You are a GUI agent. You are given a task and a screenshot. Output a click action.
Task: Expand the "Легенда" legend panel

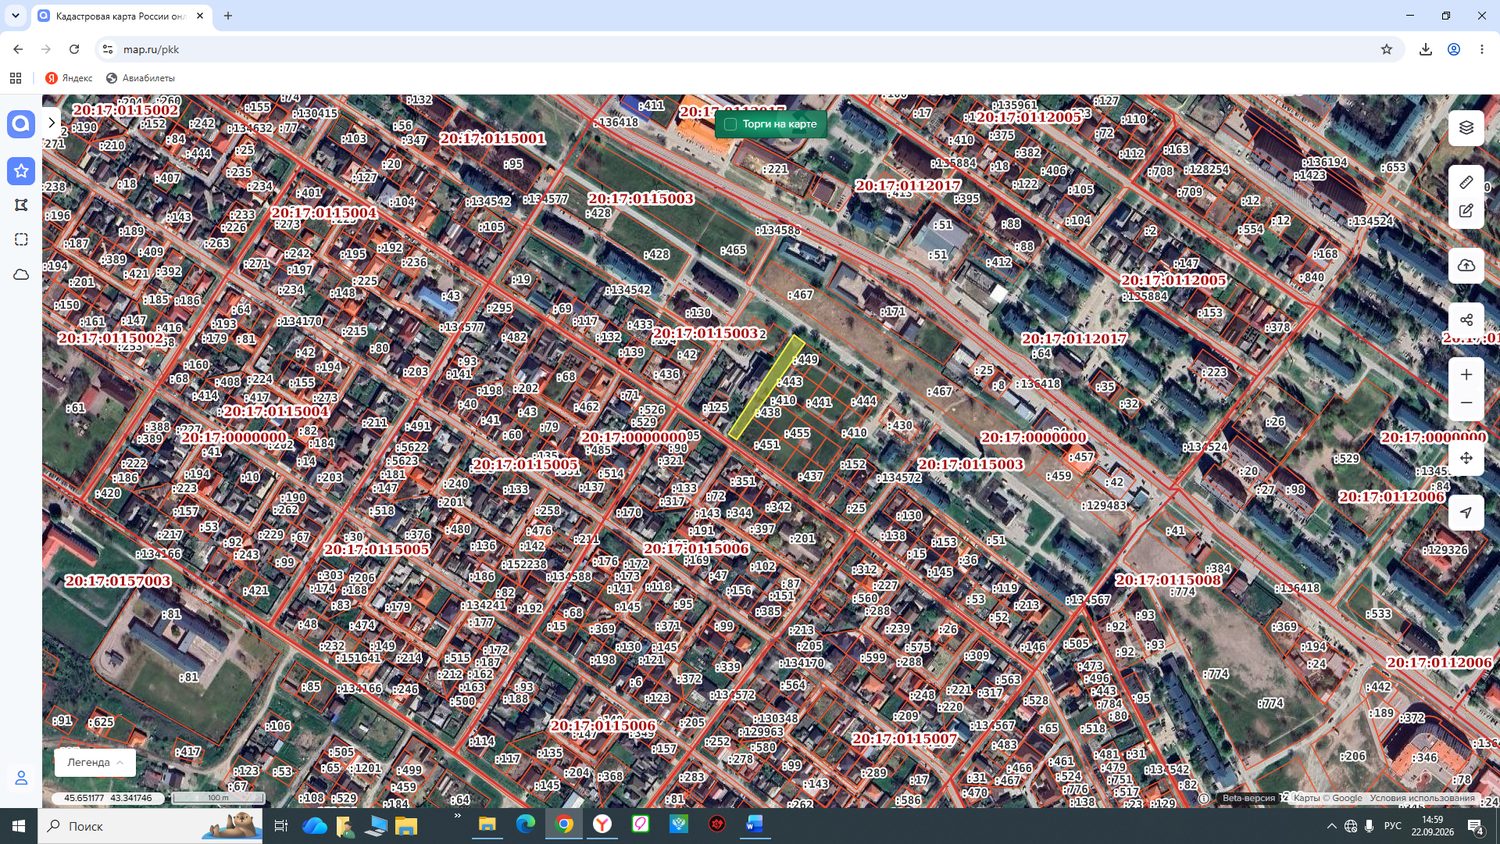[95, 762]
